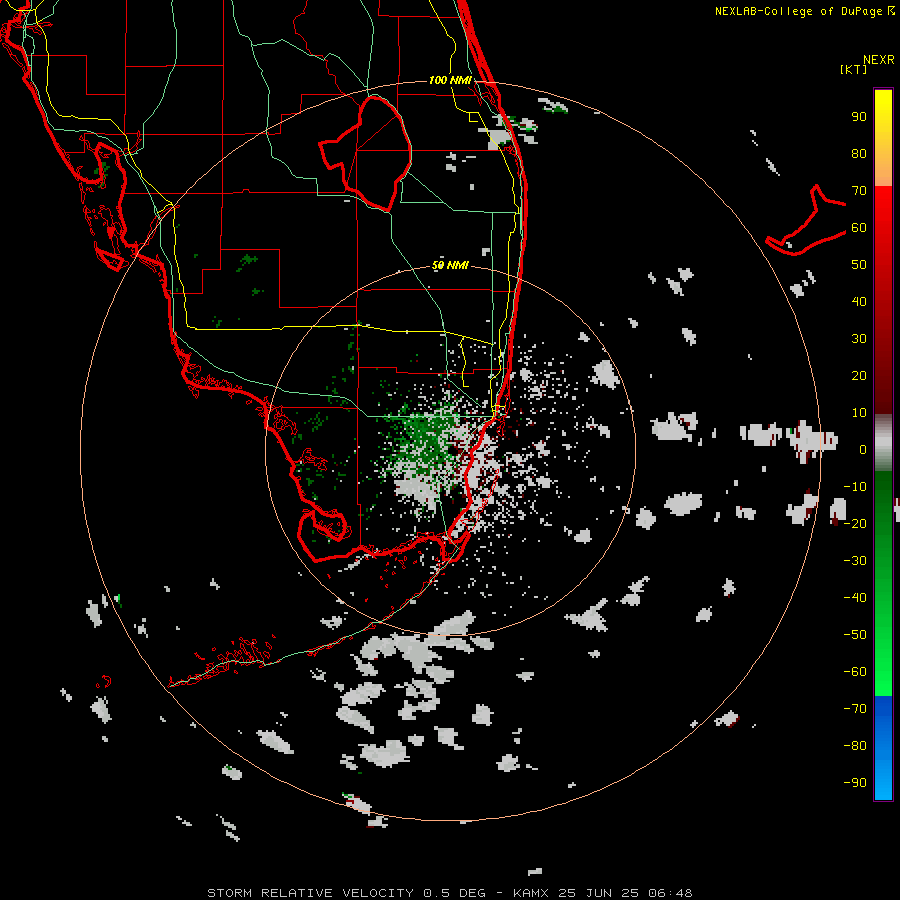Click the '06:48' timestamp in caption
Viewport: 900px width, 900px height.
(670, 893)
